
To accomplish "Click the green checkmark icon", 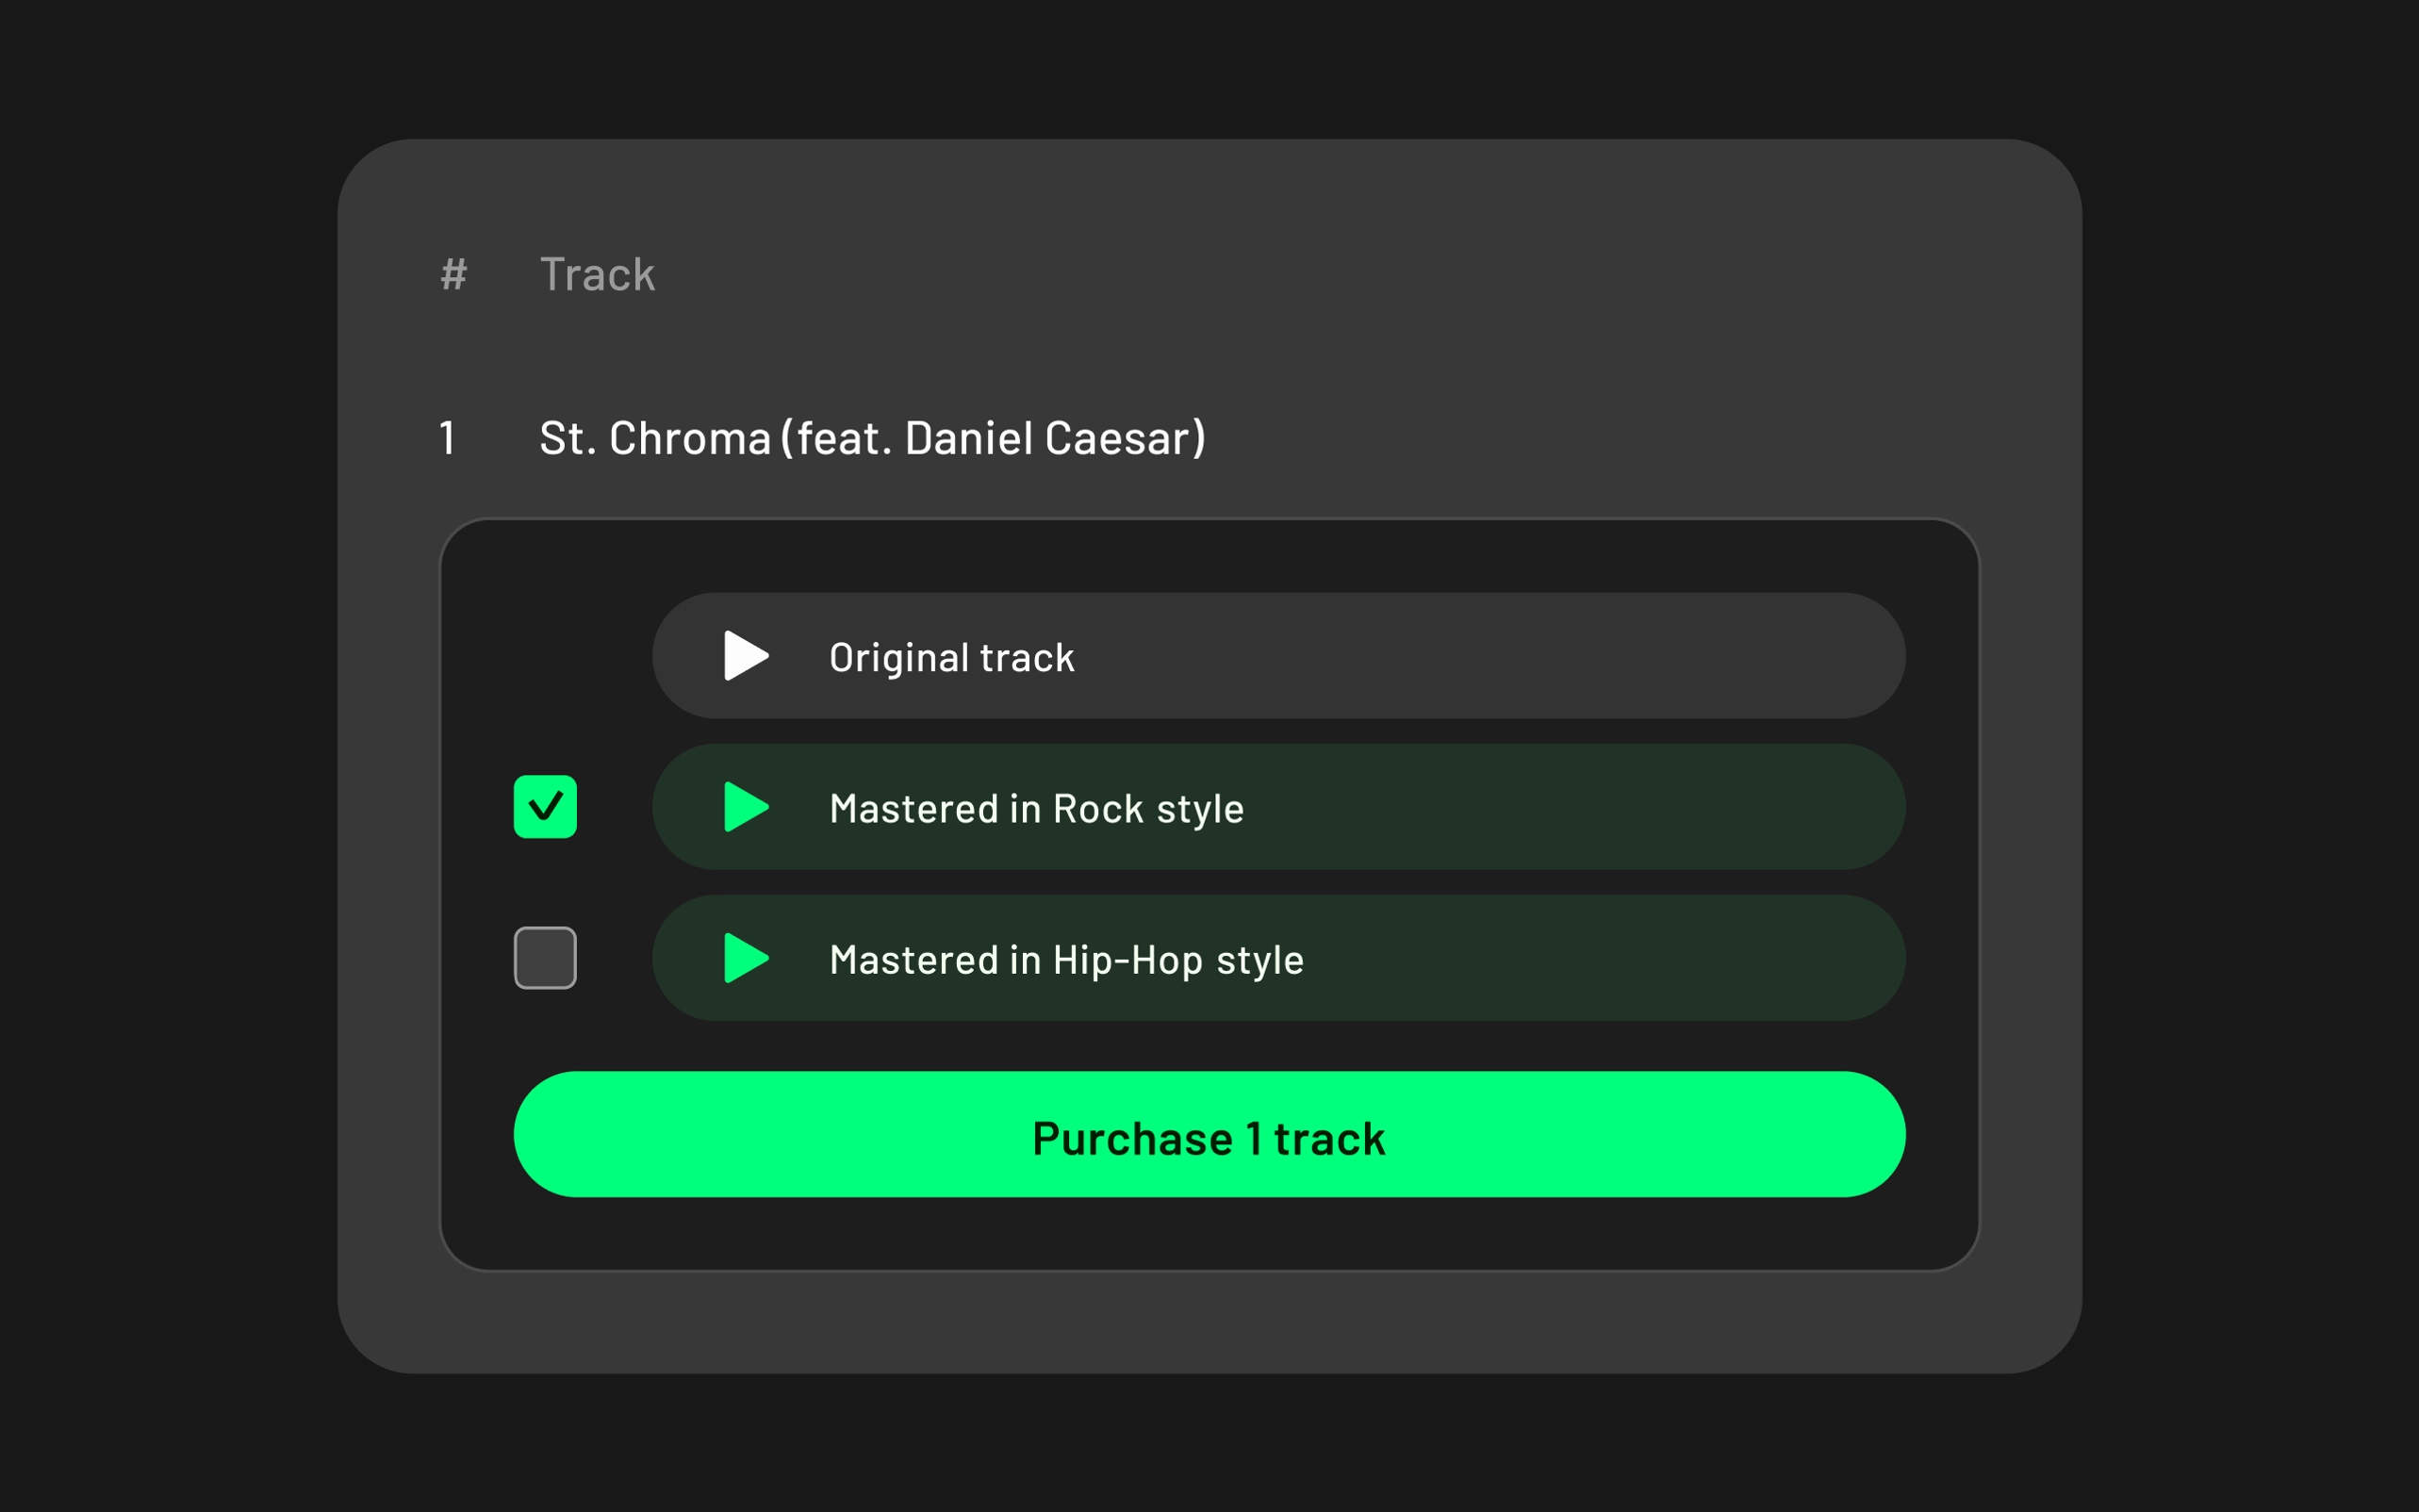I will tap(545, 807).
